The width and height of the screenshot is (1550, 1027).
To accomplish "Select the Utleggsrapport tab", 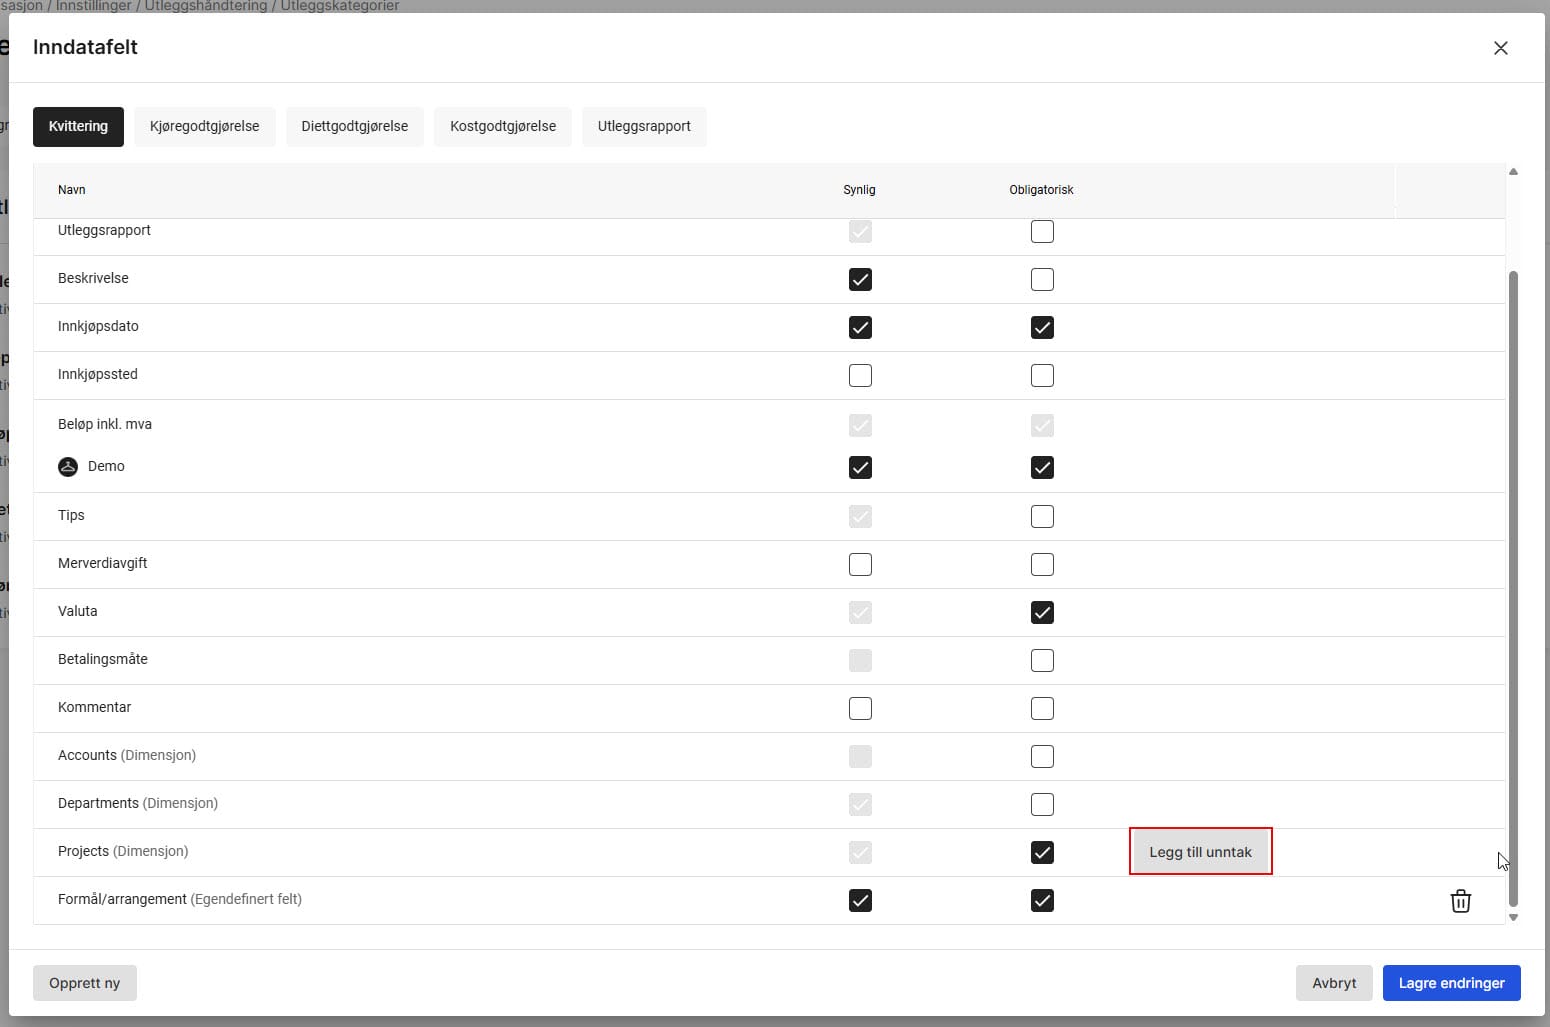I will pyautogui.click(x=644, y=127).
